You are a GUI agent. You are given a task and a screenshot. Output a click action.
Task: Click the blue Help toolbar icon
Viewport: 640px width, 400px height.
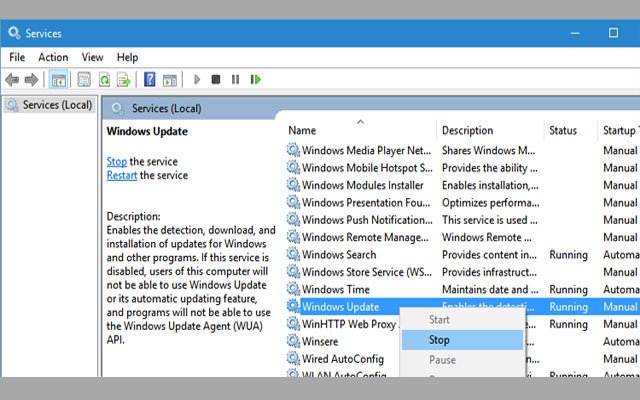[150, 79]
